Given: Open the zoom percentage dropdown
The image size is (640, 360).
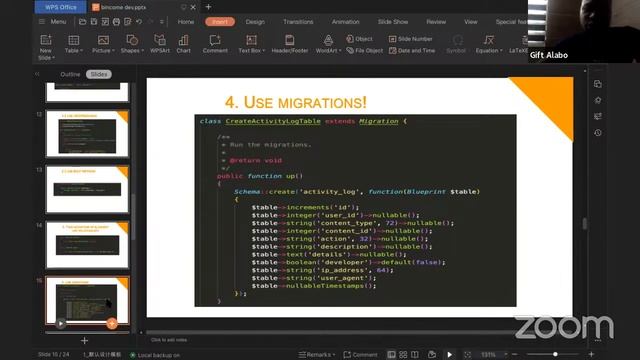Looking at the screenshot, I should click(x=506, y=355).
